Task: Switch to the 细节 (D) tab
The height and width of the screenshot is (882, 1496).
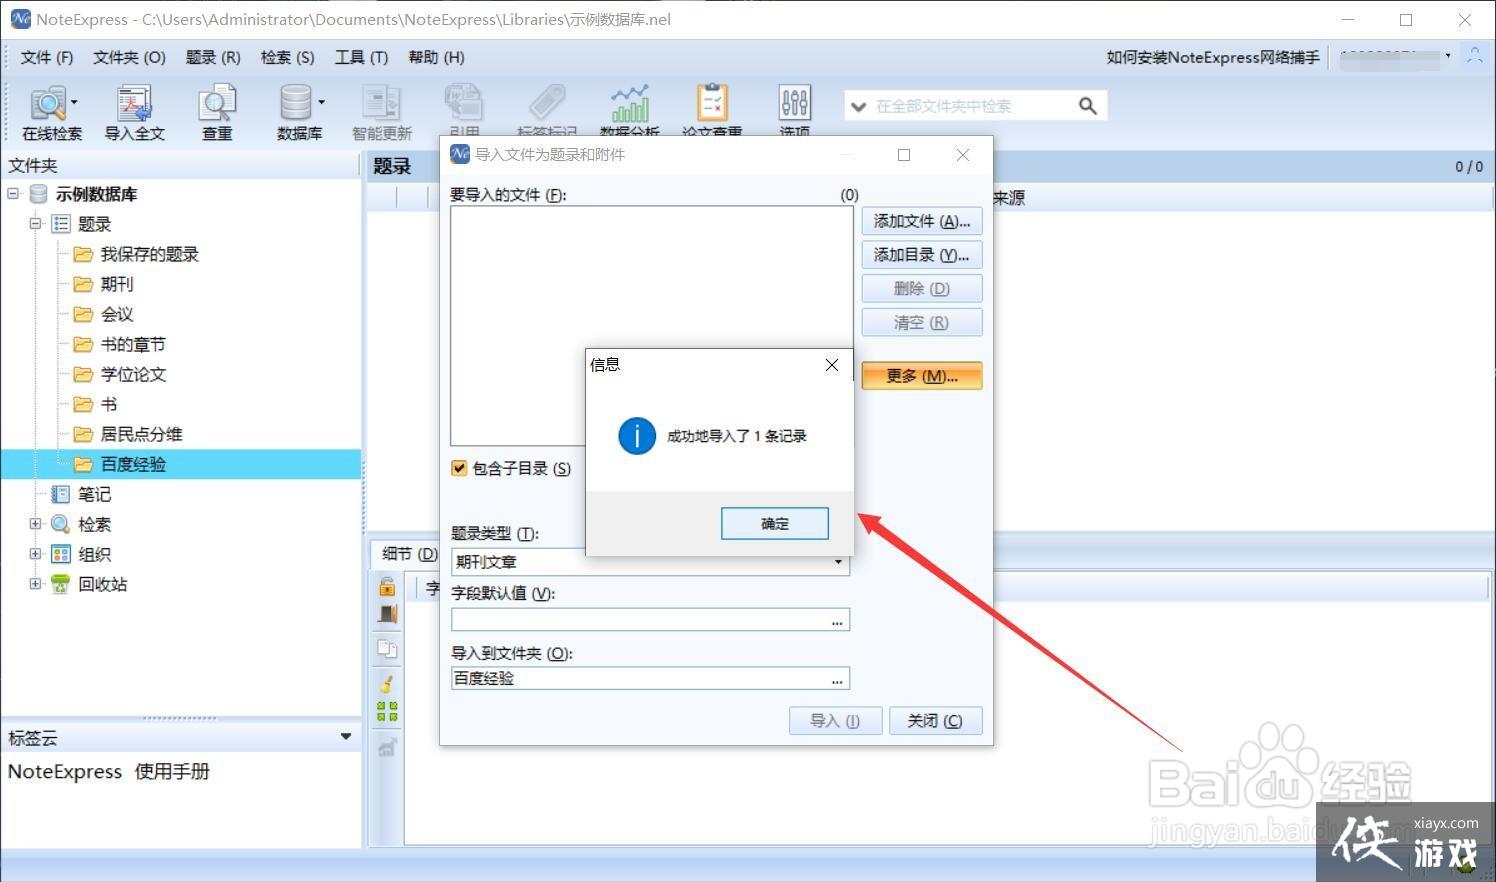Action: (x=407, y=553)
